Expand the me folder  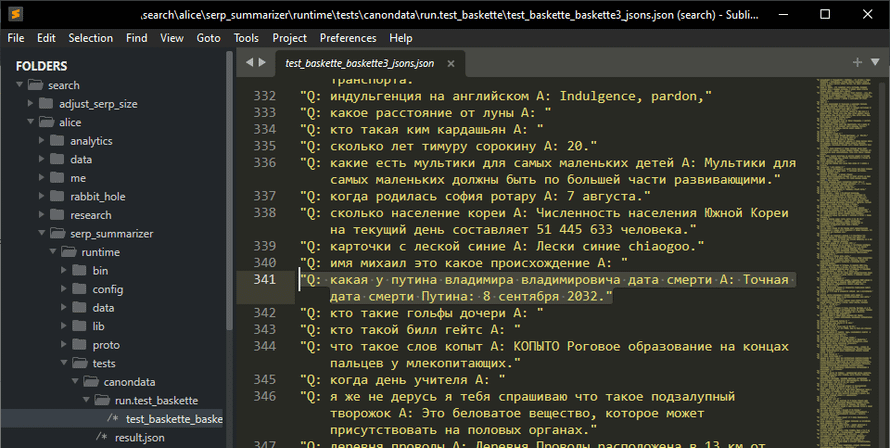point(41,178)
